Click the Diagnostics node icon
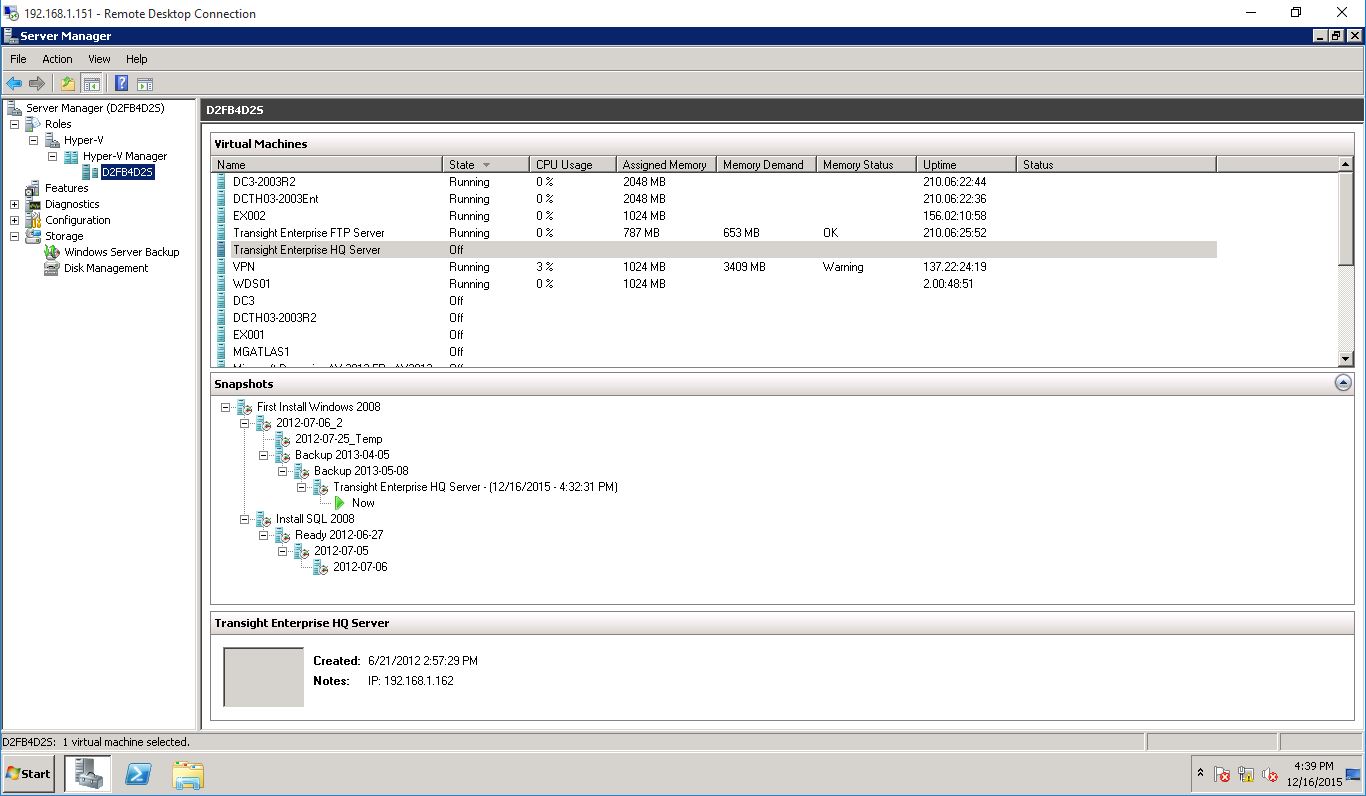1366x796 pixels. pos(33,204)
